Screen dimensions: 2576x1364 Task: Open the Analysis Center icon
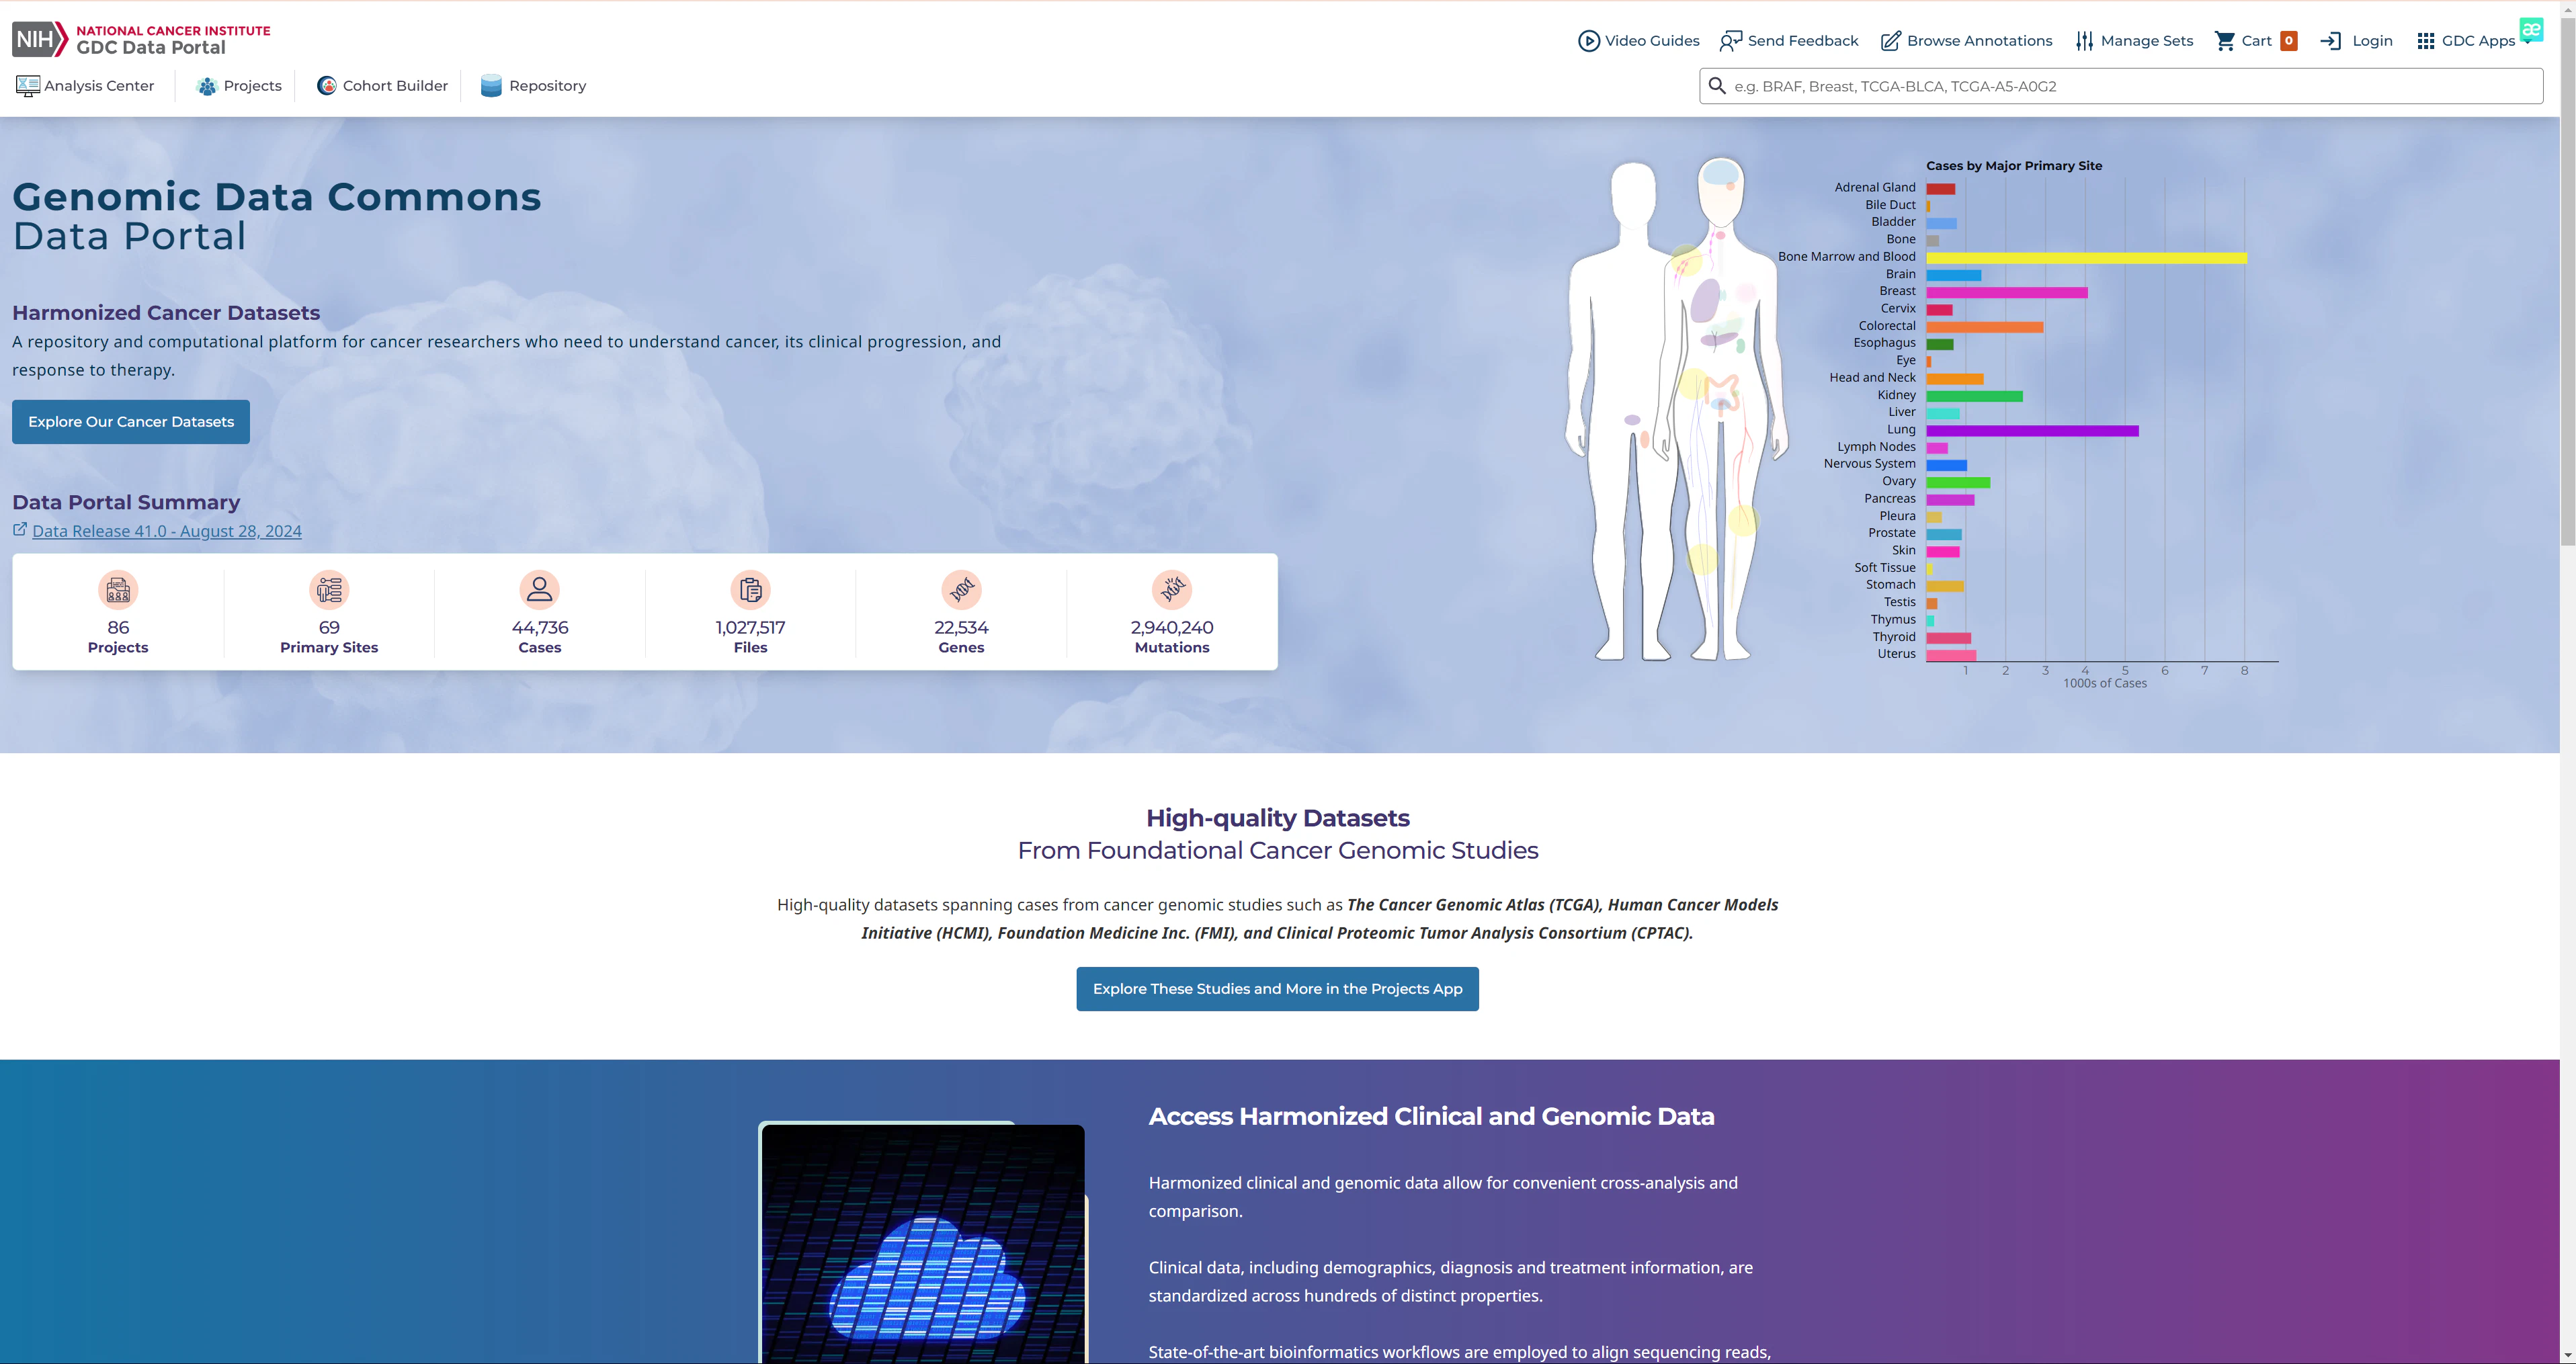point(28,86)
